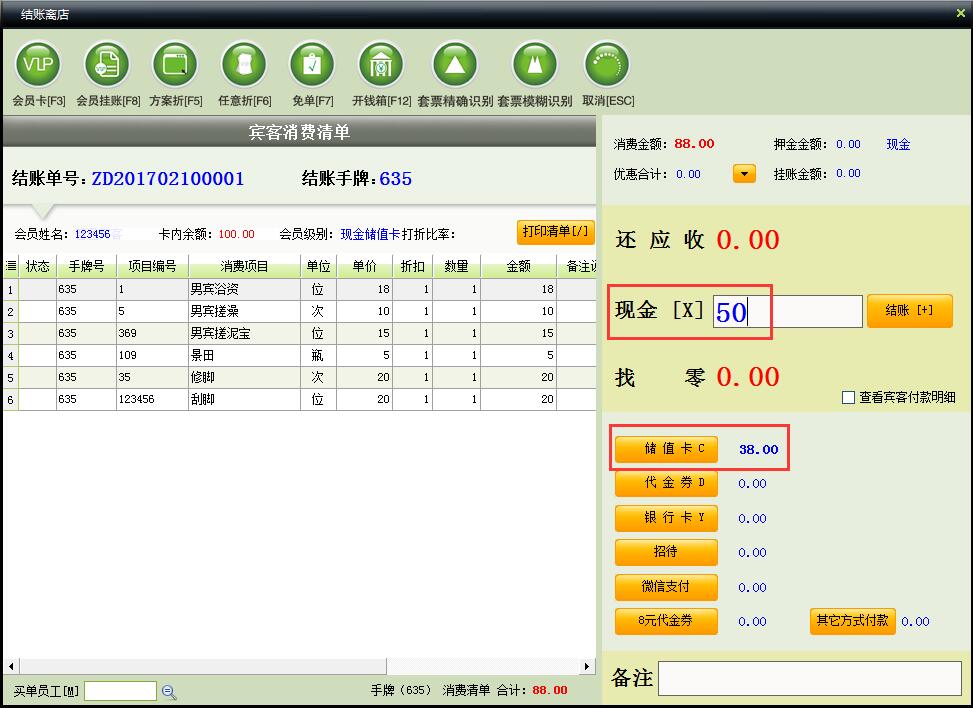
Task: Select the 免单[F7] free-bill icon
Action: (x=312, y=64)
